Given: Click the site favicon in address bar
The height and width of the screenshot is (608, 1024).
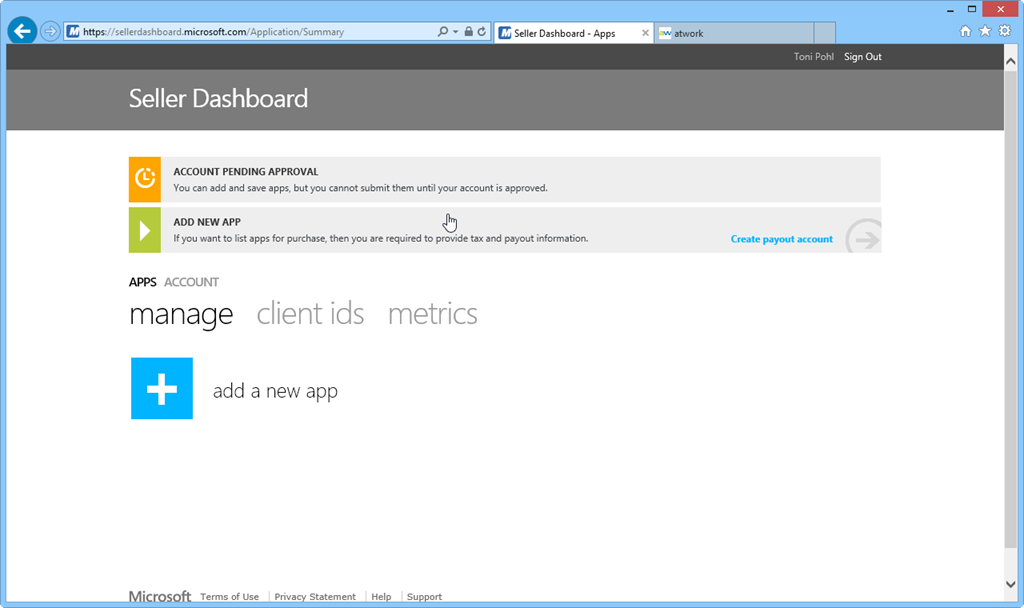Looking at the screenshot, I should pyautogui.click(x=73, y=31).
